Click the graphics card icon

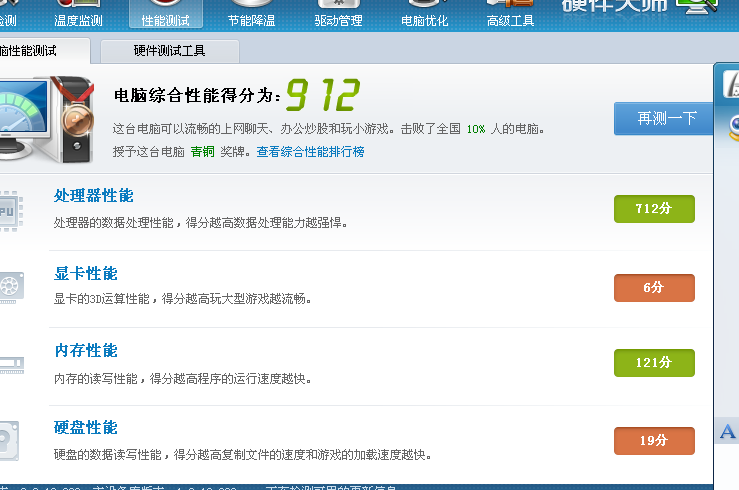10,288
